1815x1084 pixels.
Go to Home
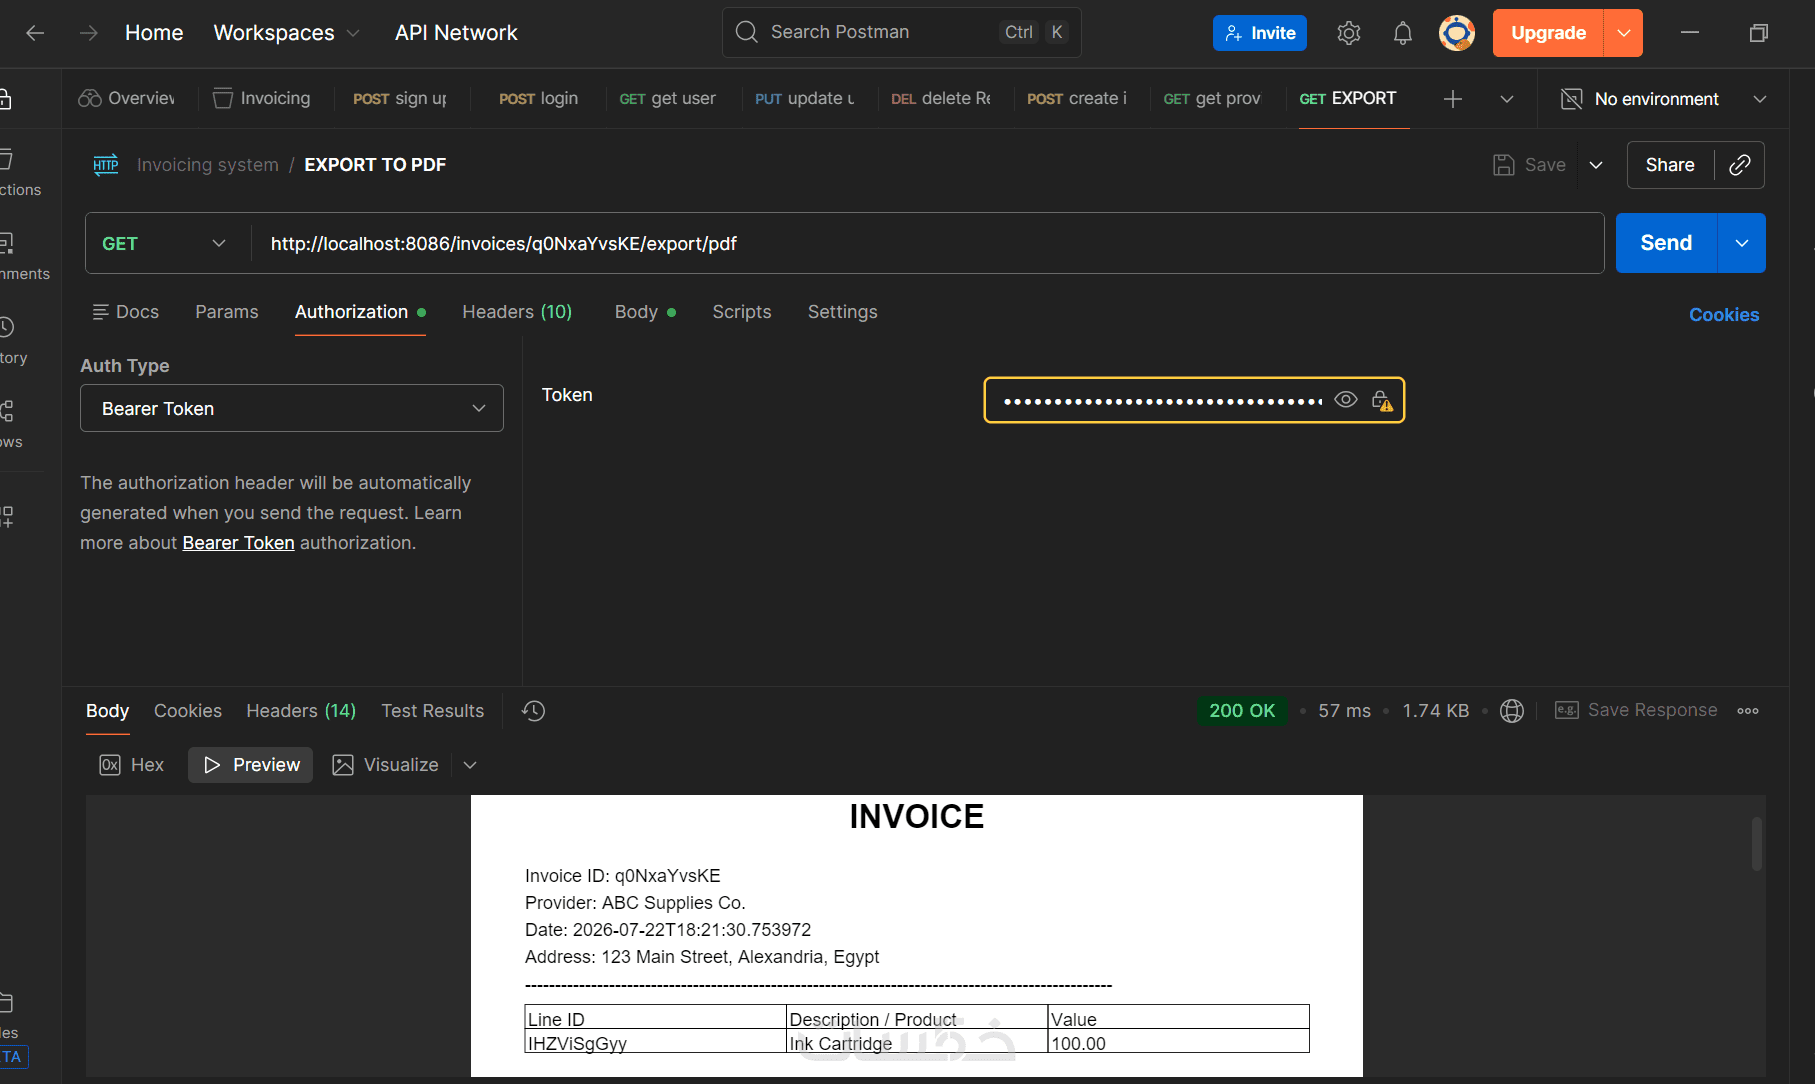pyautogui.click(x=154, y=33)
